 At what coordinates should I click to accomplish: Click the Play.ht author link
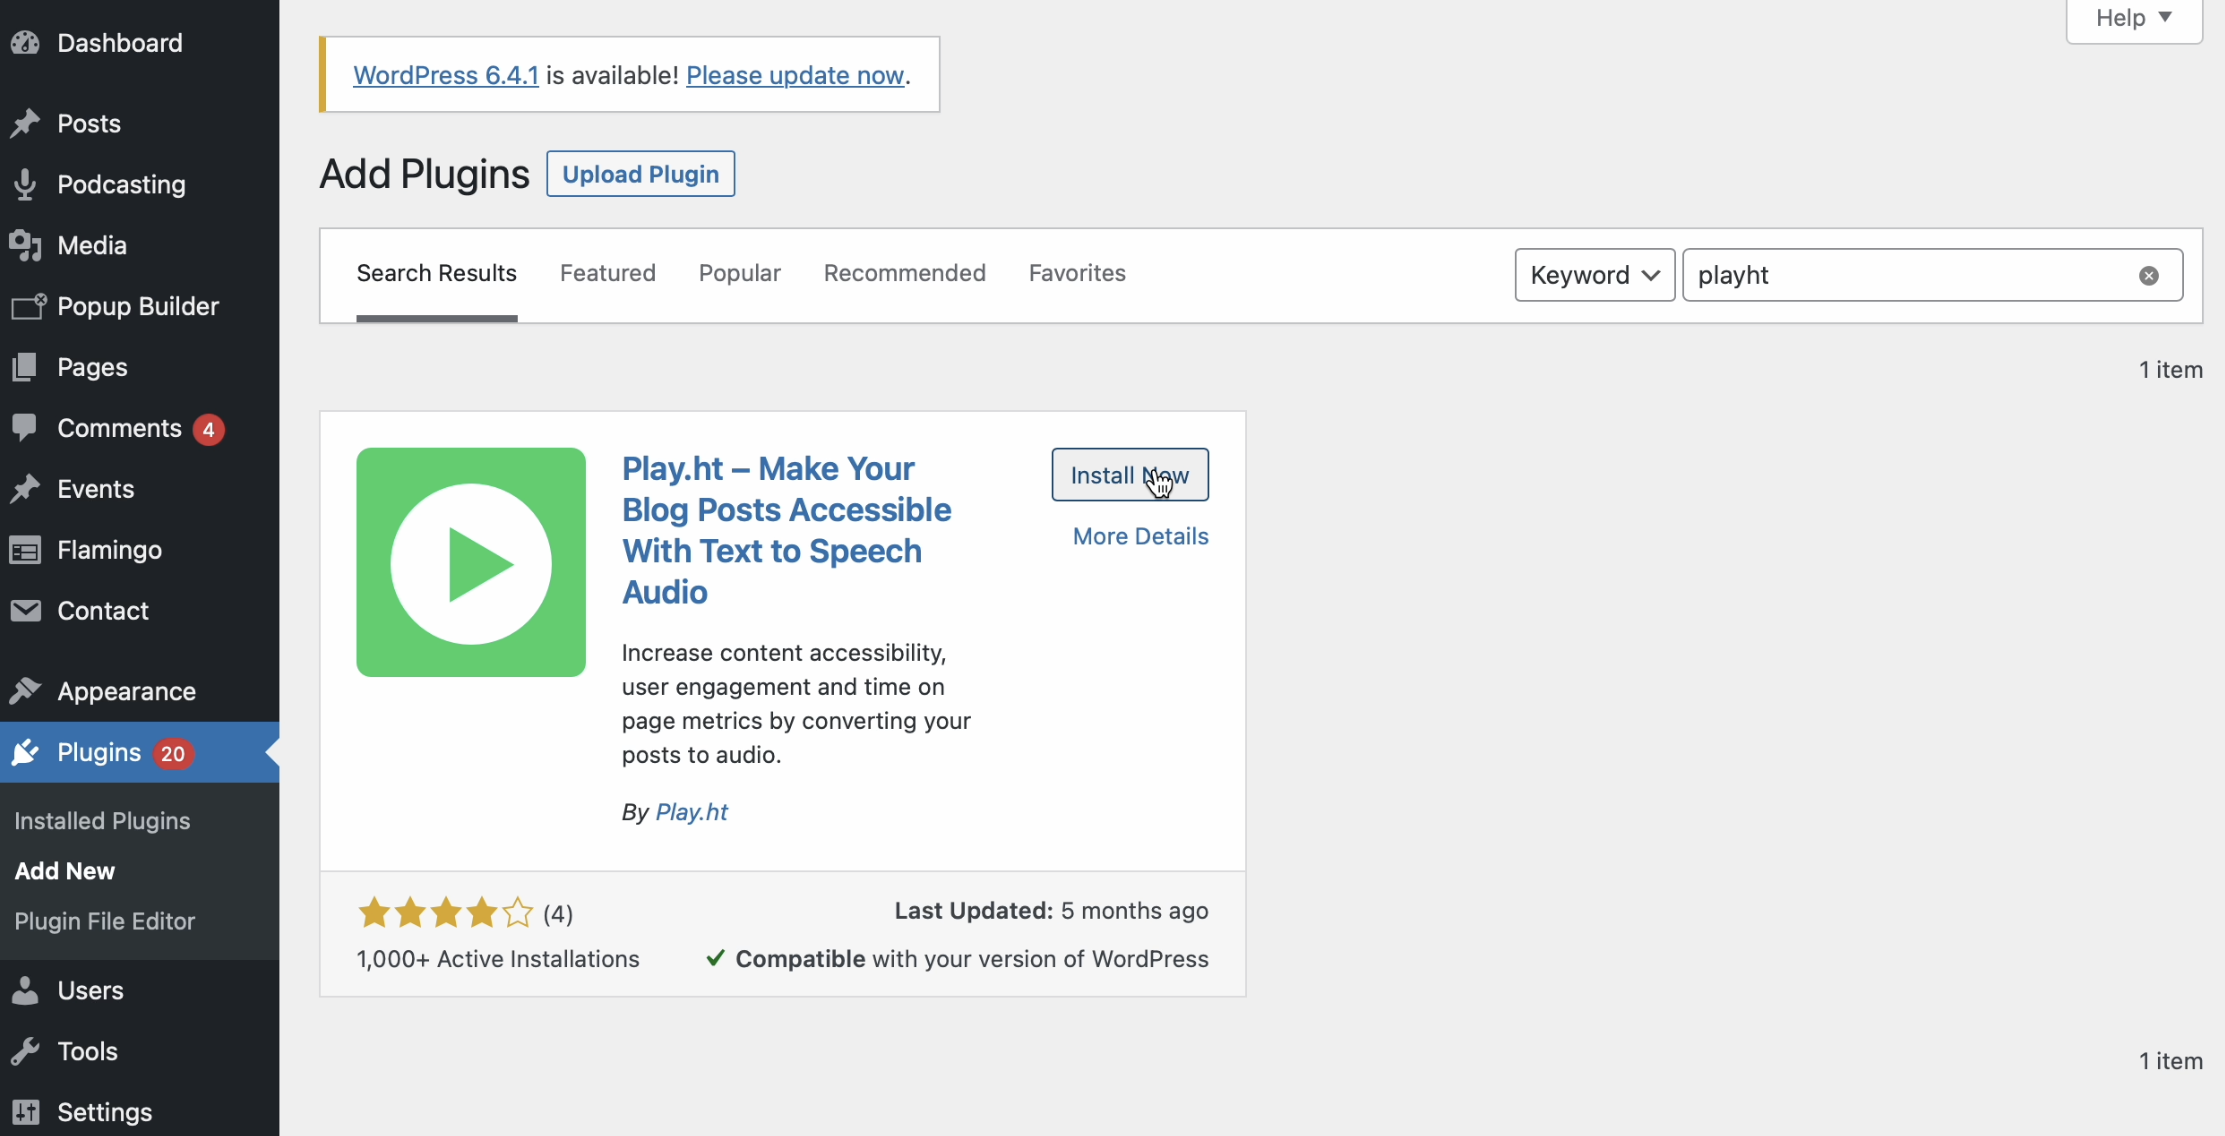click(x=692, y=812)
